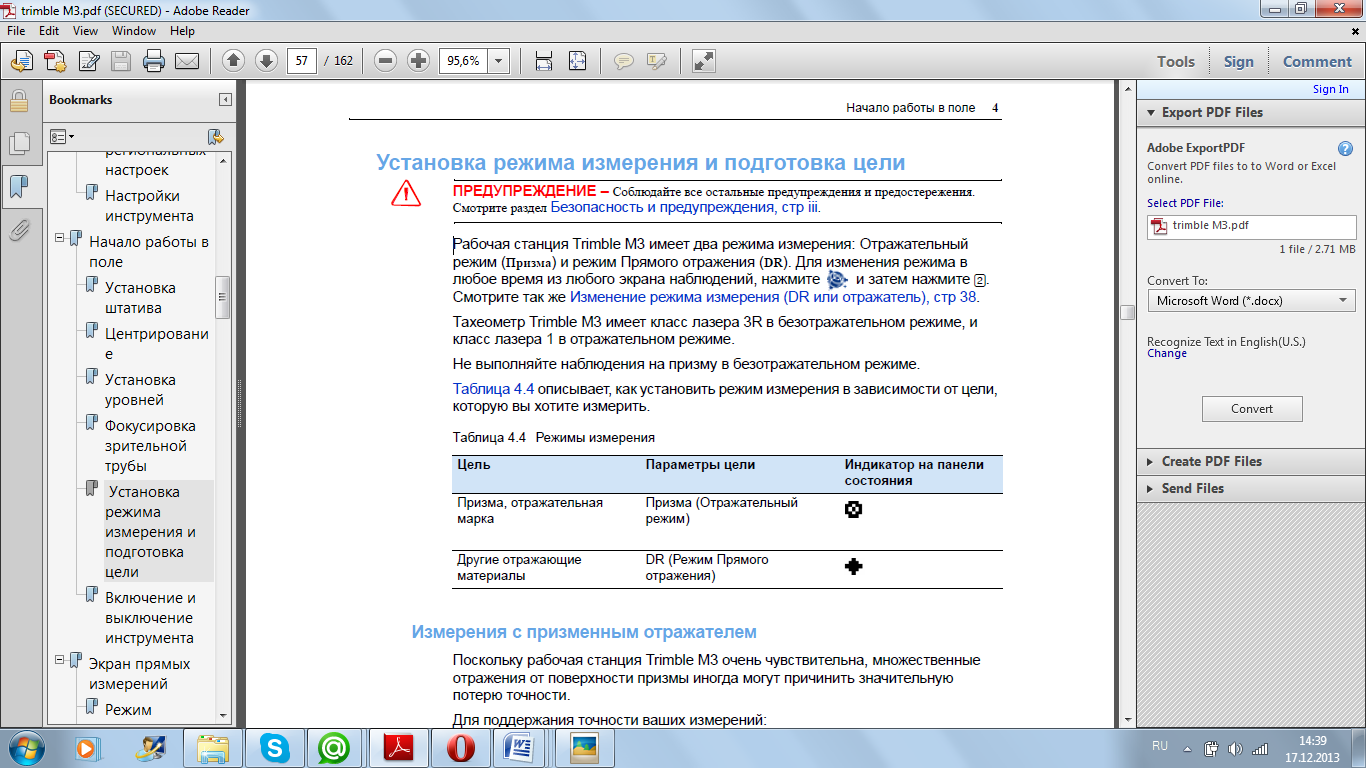Click the zoom percentage field
The width and height of the screenshot is (1366, 768).
point(464,61)
